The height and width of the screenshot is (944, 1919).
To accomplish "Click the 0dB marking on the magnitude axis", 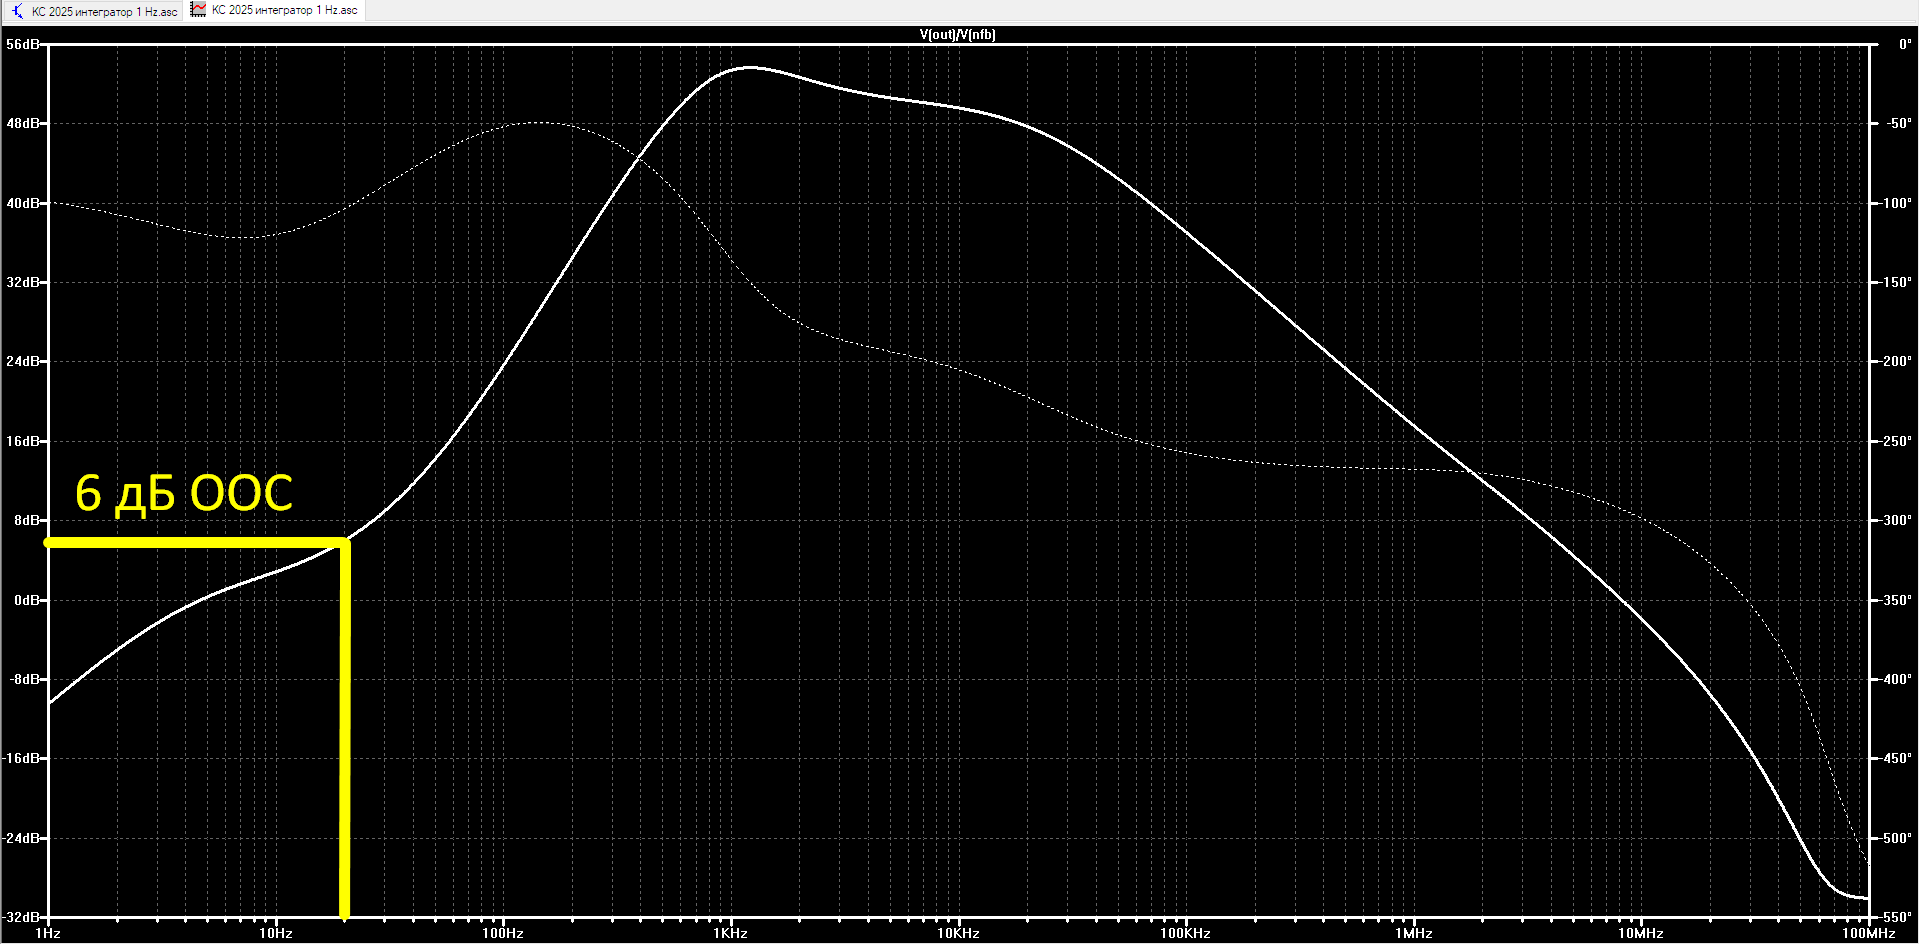I will (27, 600).
